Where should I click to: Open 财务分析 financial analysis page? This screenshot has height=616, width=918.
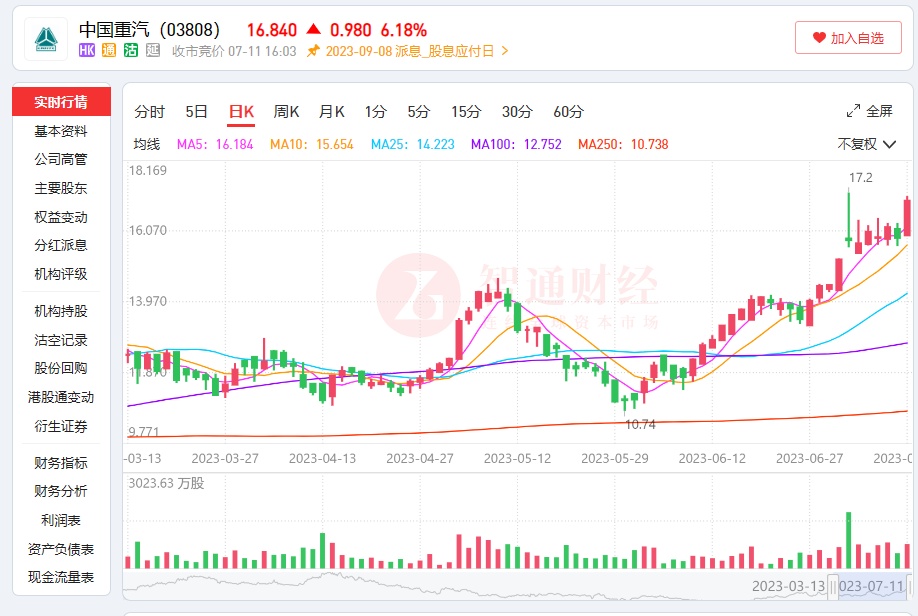(61, 491)
